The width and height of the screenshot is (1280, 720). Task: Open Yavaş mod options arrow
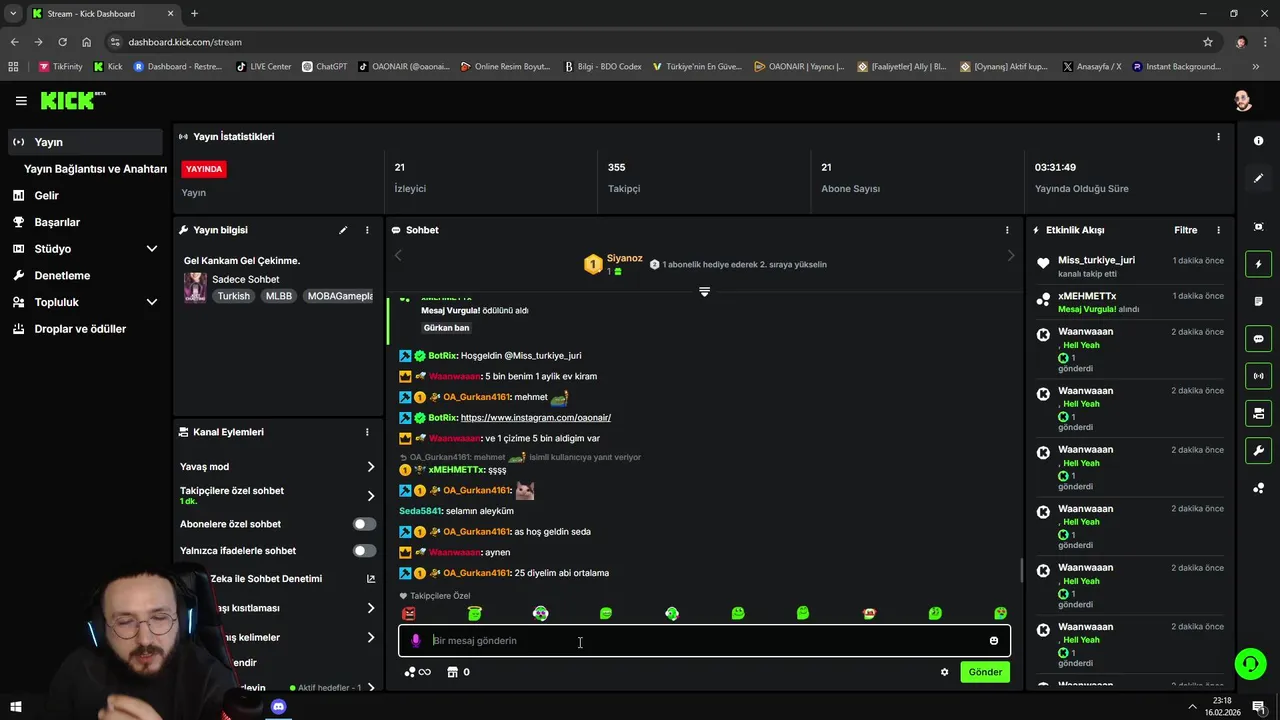(371, 467)
